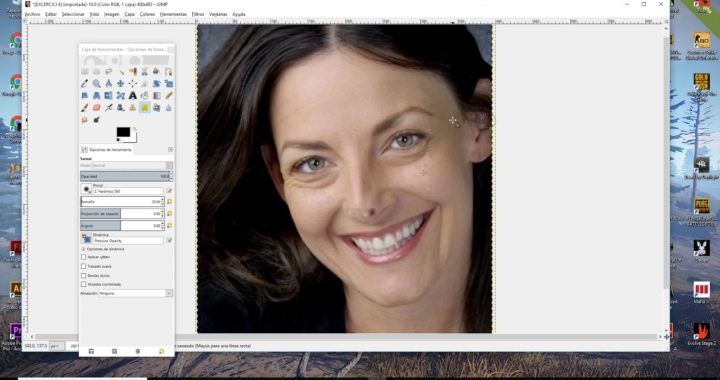Viewport: 720px width, 380px height.
Task: Select the Ink tool
Action: click(x=120, y=107)
